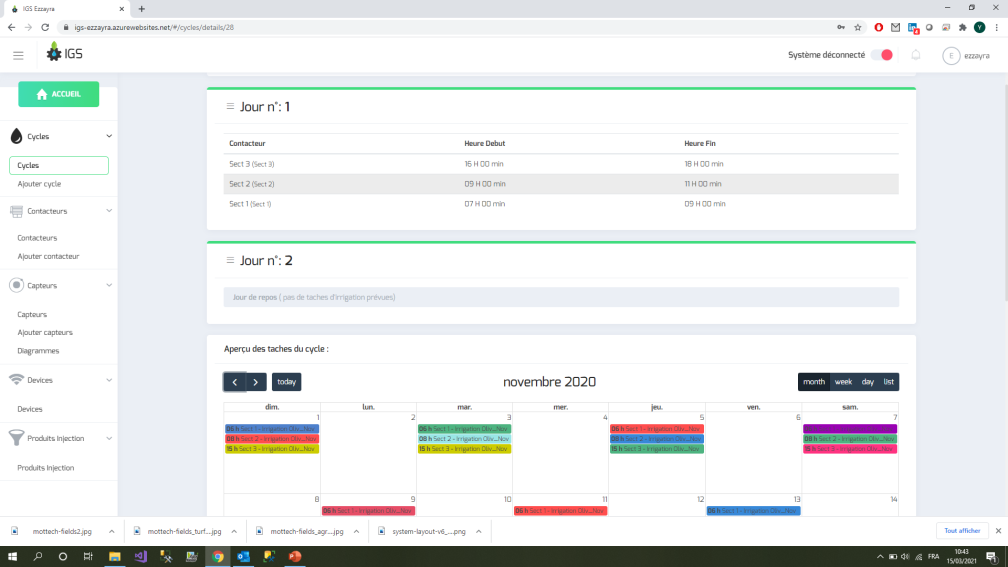Open the ezzayra user avatar

coord(951,56)
